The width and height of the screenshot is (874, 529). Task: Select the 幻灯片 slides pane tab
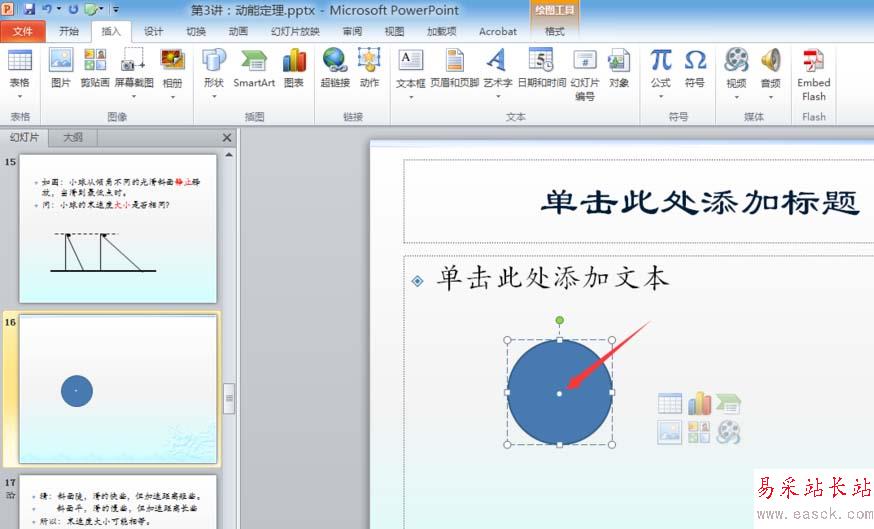click(25, 137)
